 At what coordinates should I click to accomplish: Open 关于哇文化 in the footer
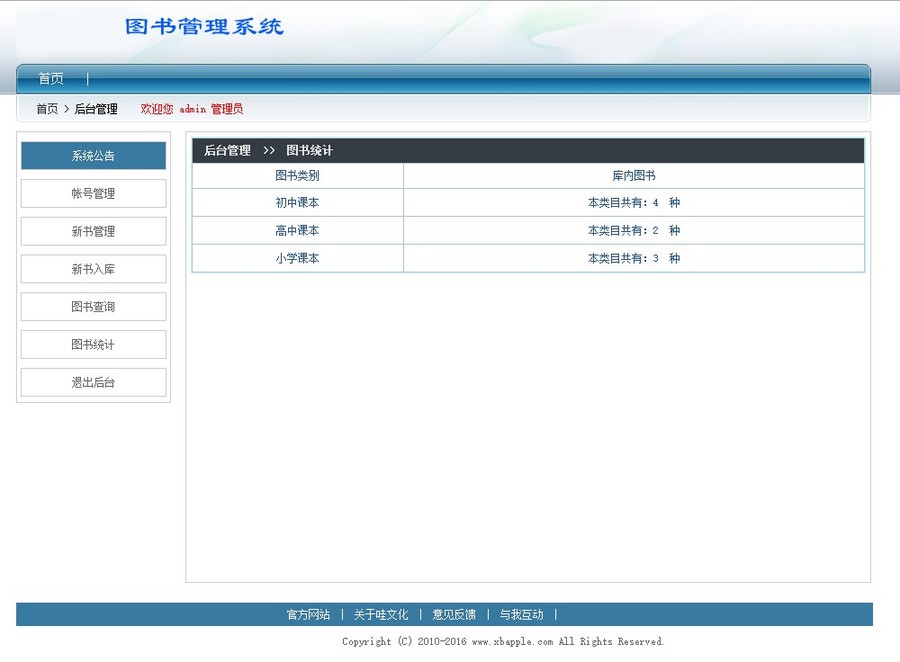[381, 615]
